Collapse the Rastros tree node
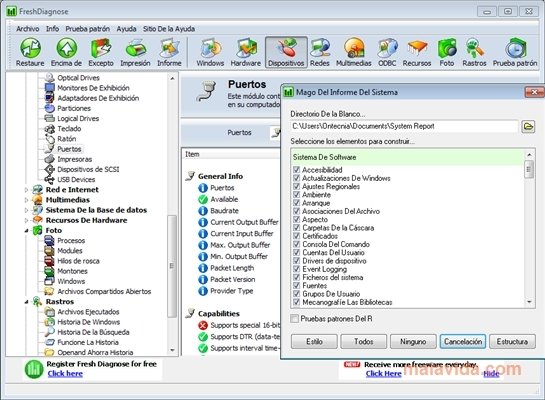The width and height of the screenshot is (545, 400). (26, 302)
